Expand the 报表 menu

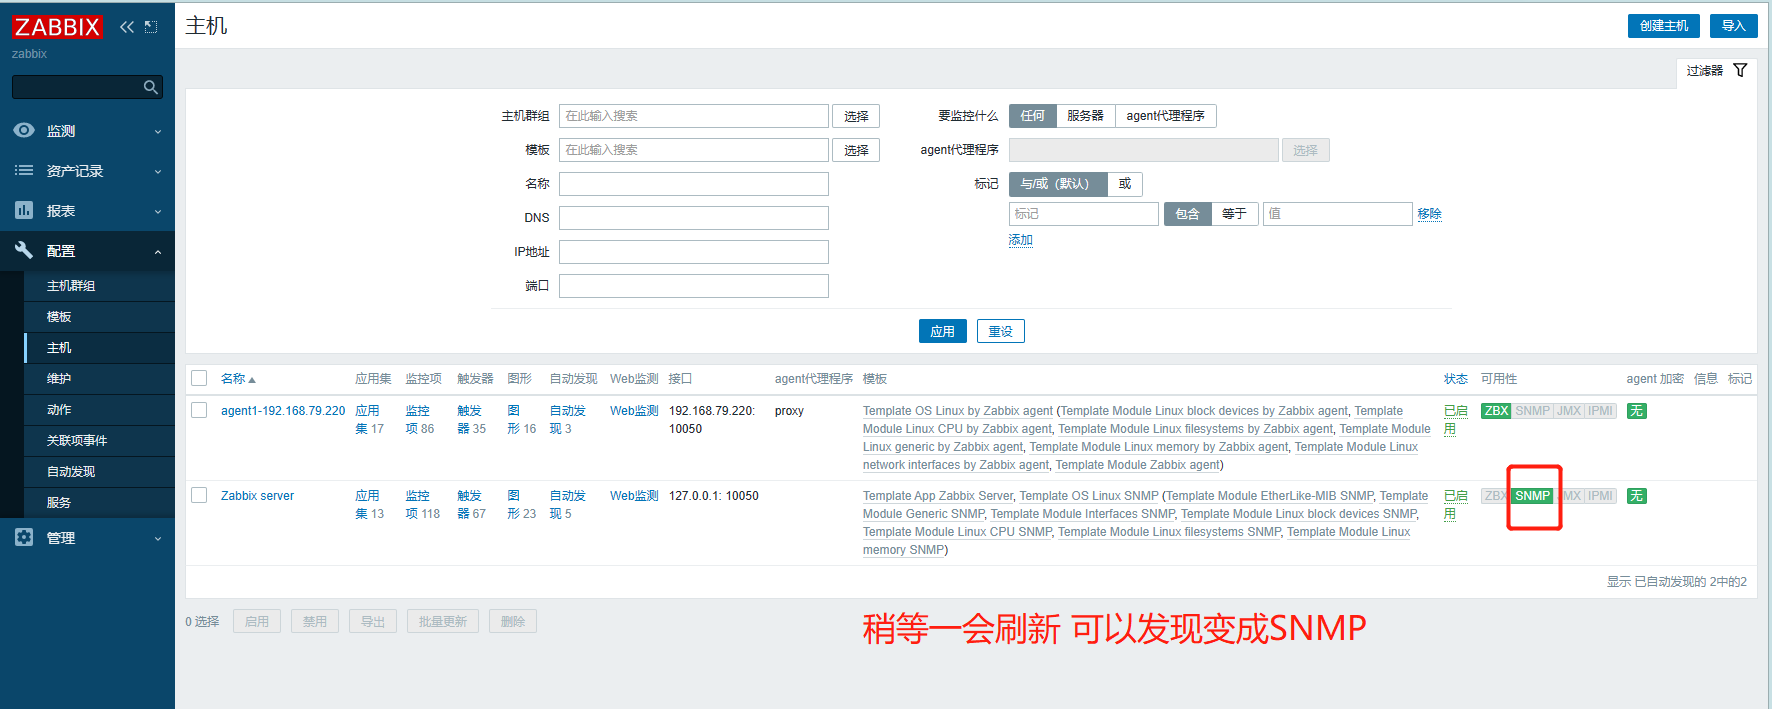coord(158,211)
